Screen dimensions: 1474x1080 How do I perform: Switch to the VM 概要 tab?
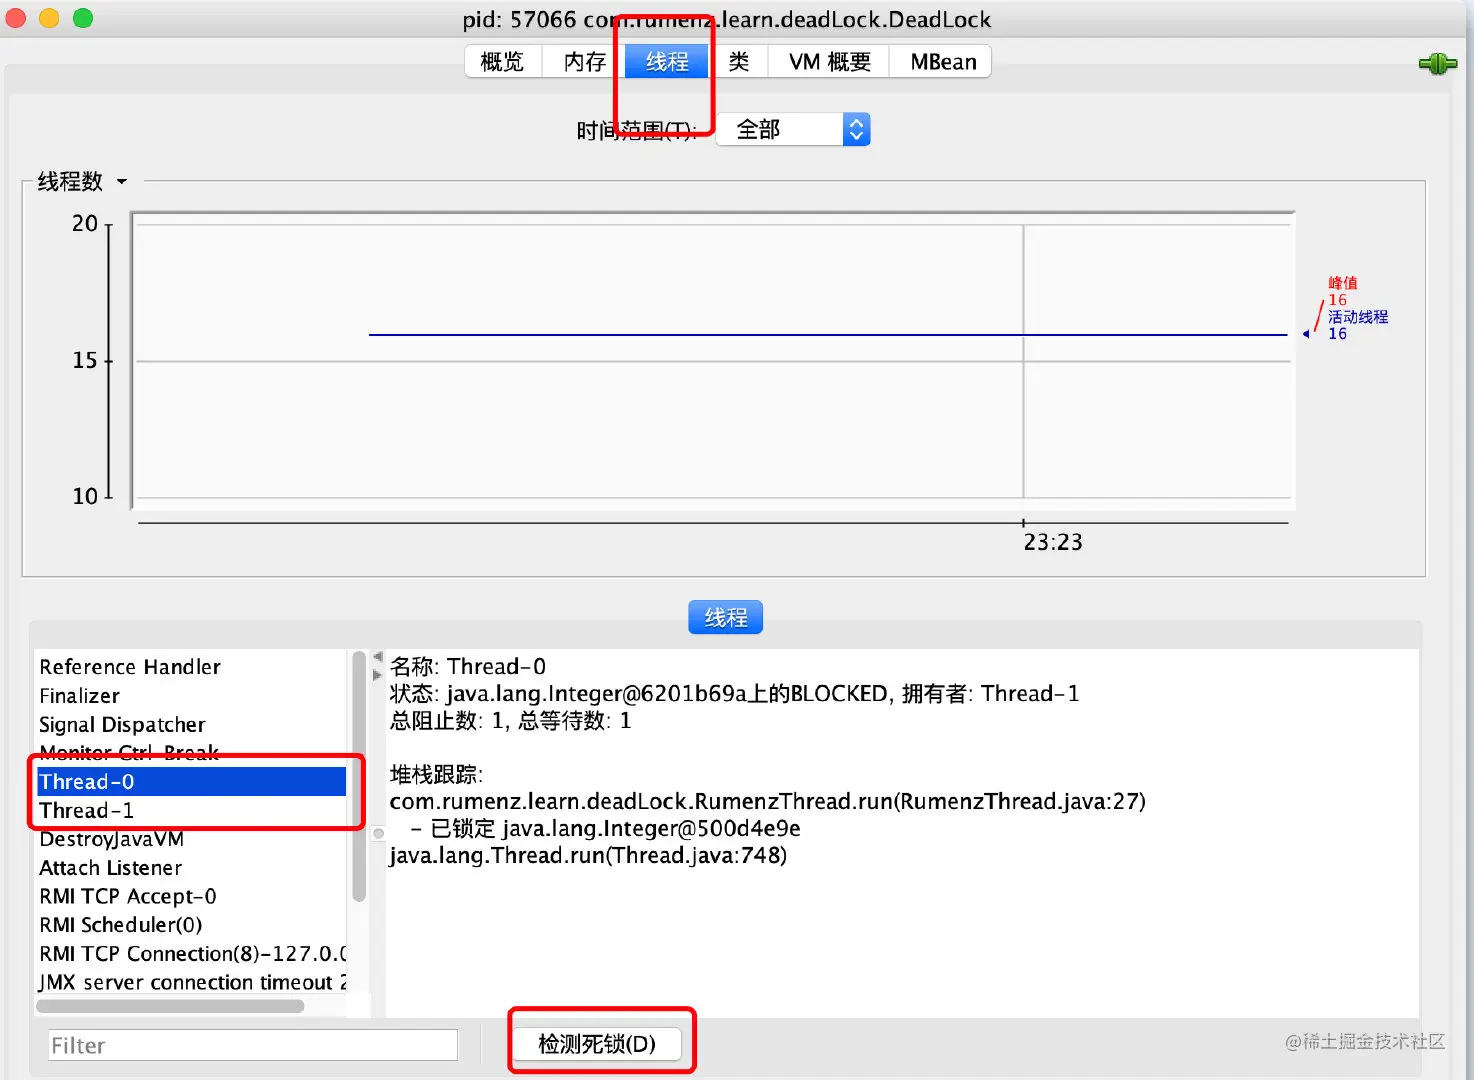[x=829, y=62]
